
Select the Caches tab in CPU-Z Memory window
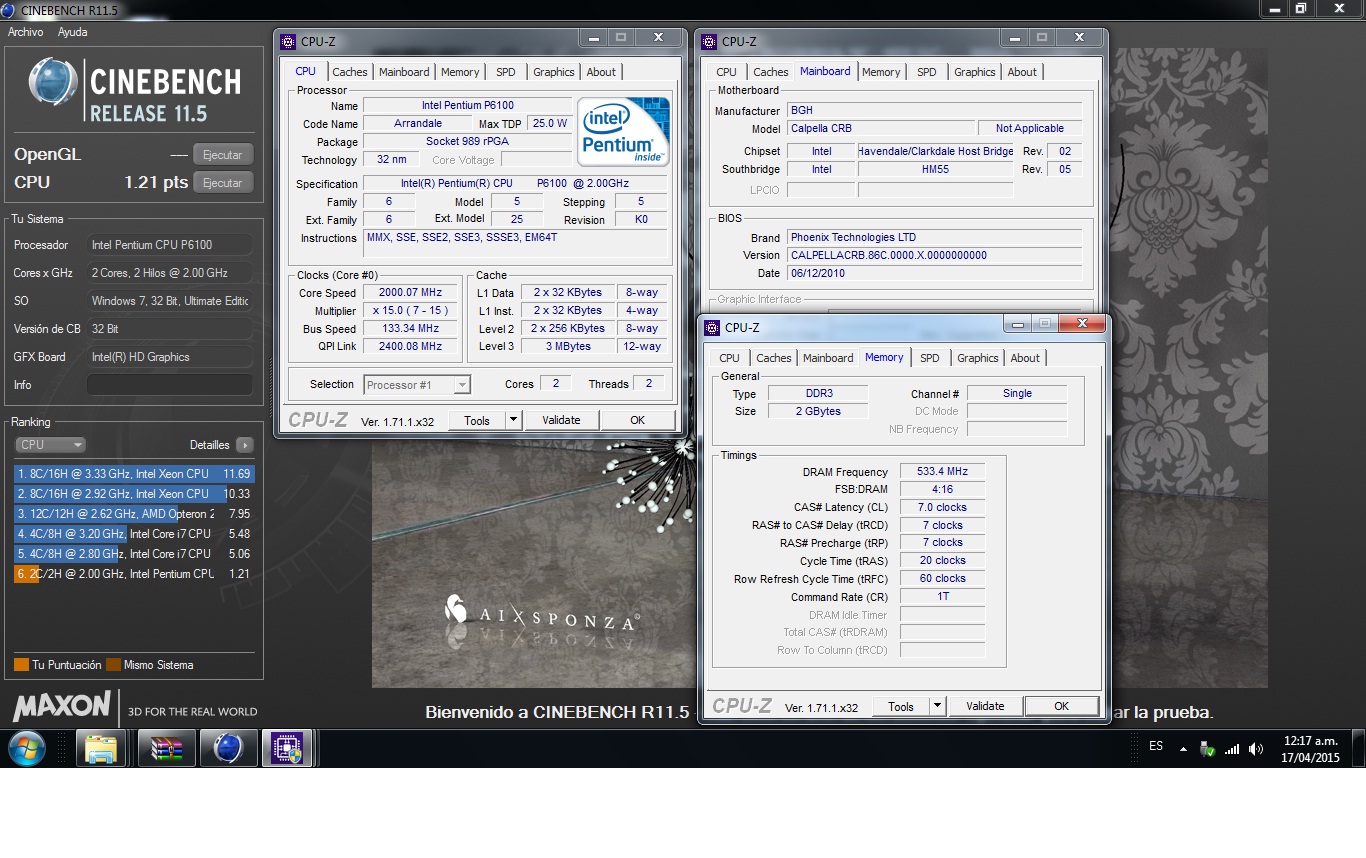coord(774,358)
